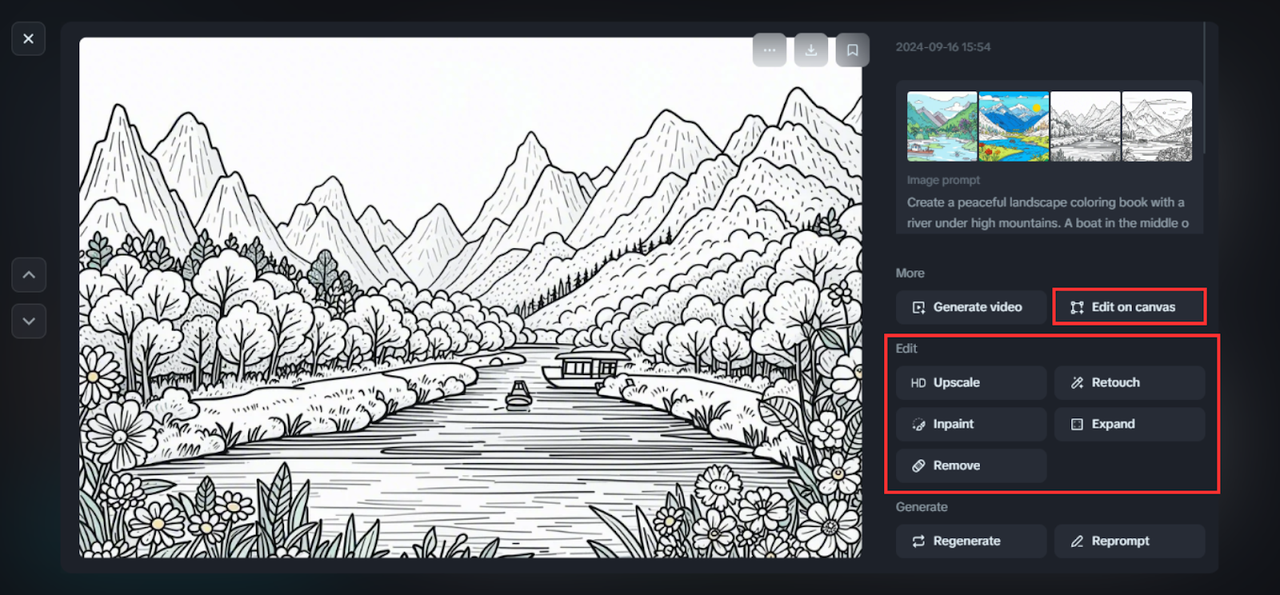The width and height of the screenshot is (1280, 595).
Task: Open Edit on canvas
Action: (x=1129, y=307)
